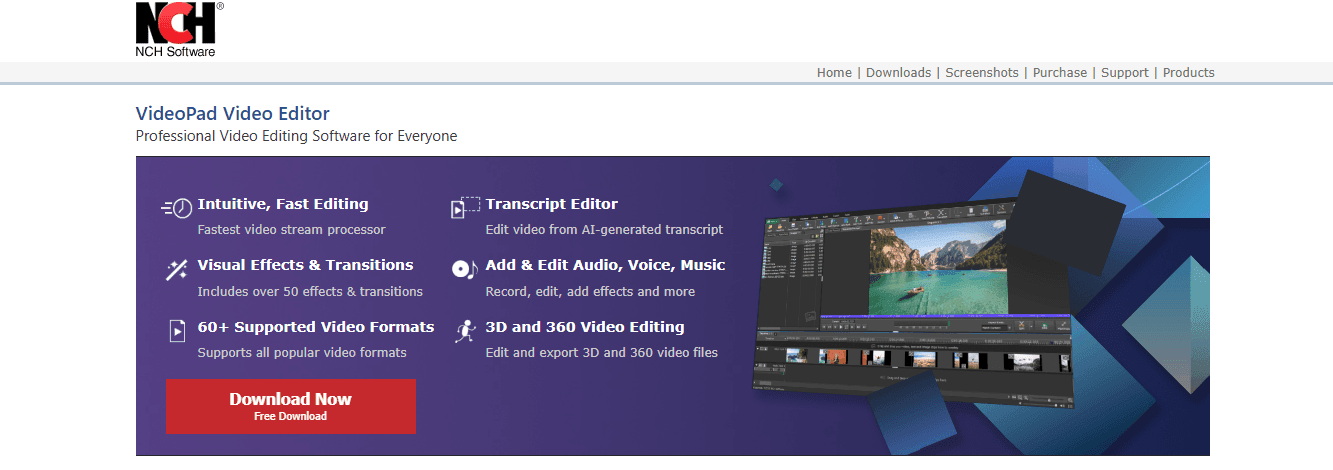Click the Visual Effects & Transitions heading
This screenshot has width=1333, height=470.
306,265
